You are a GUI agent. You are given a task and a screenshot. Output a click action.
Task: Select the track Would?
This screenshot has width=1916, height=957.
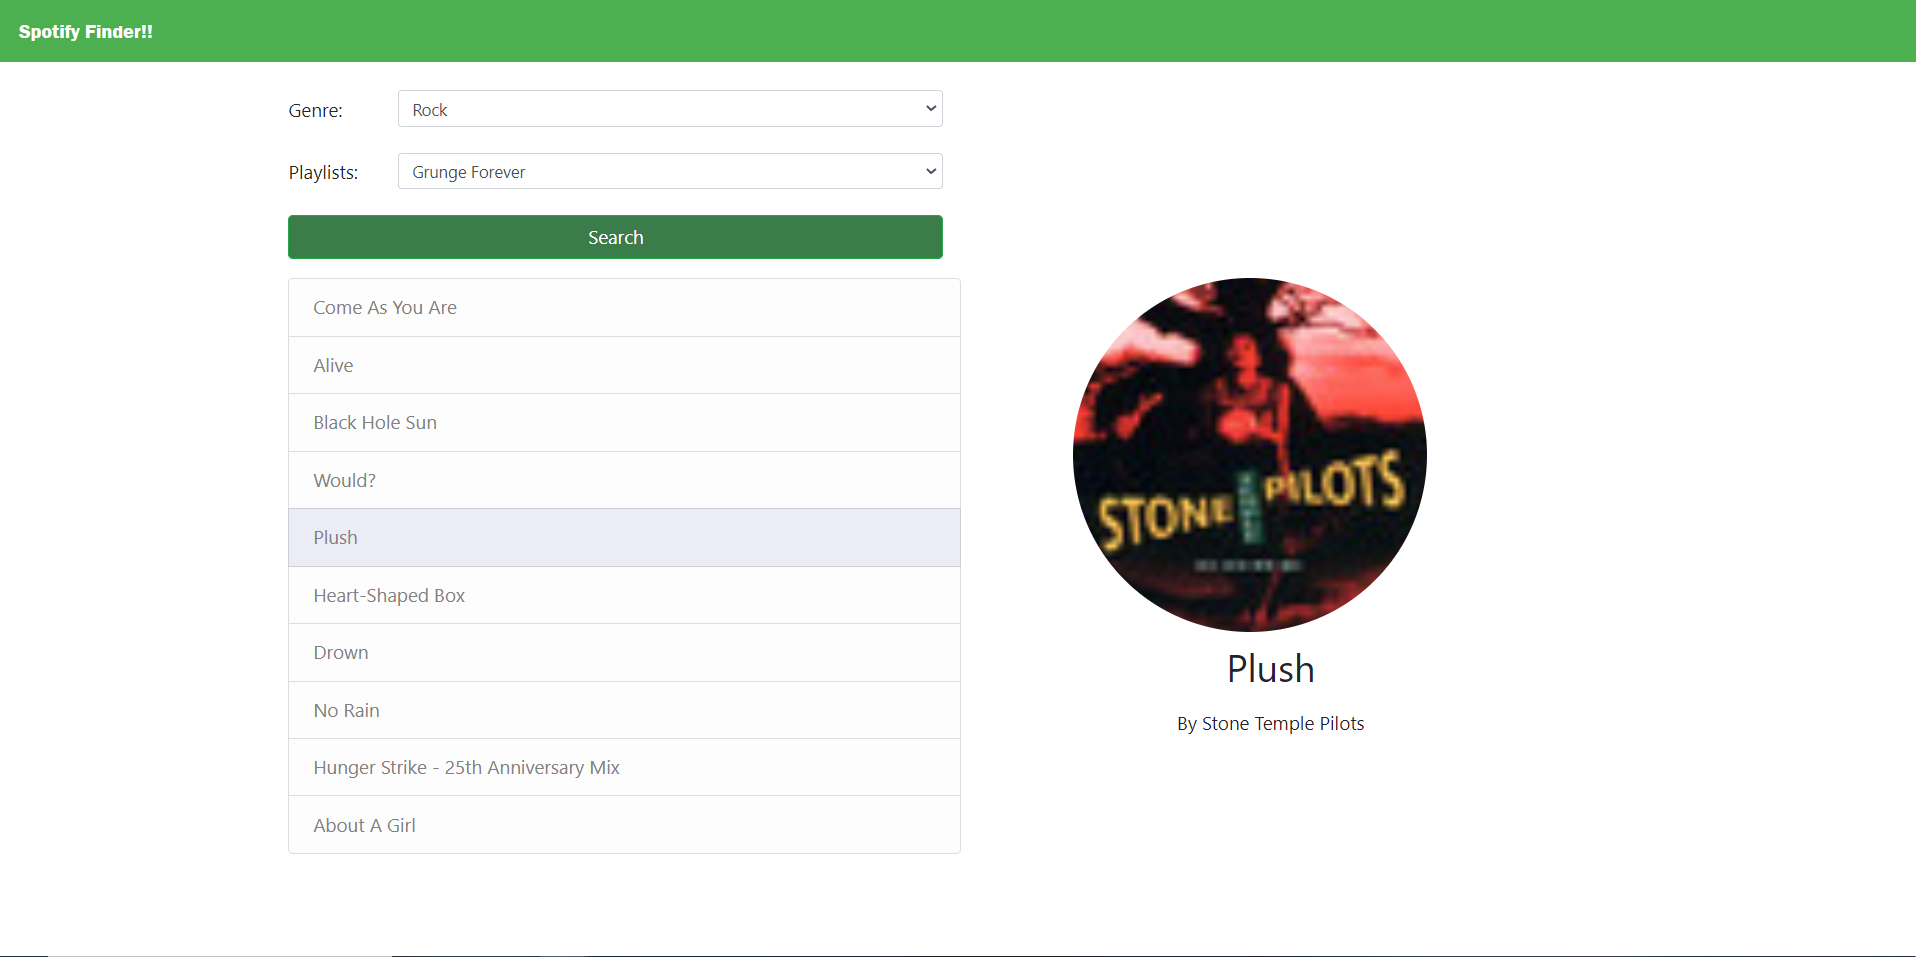pos(624,480)
